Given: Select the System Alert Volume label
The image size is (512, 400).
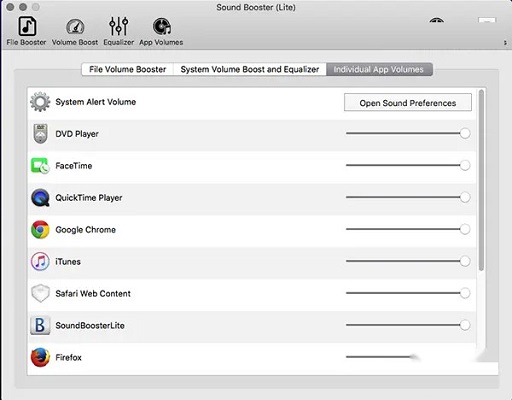Looking at the screenshot, I should 96,102.
